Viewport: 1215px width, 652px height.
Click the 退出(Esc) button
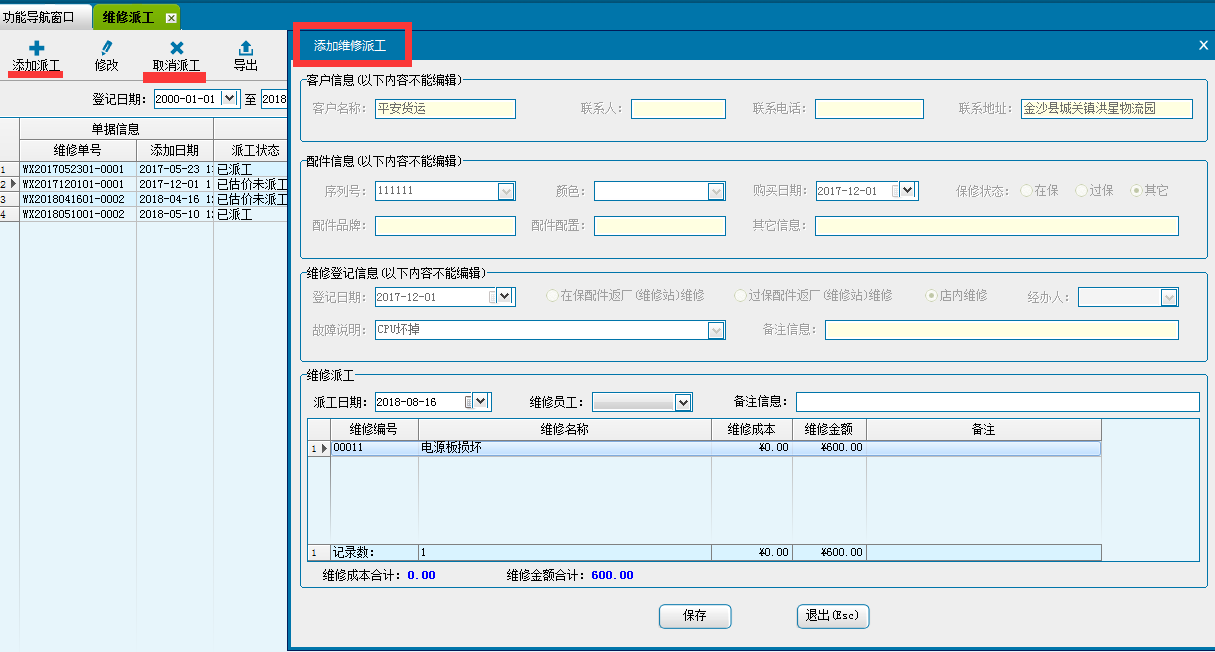tap(832, 616)
